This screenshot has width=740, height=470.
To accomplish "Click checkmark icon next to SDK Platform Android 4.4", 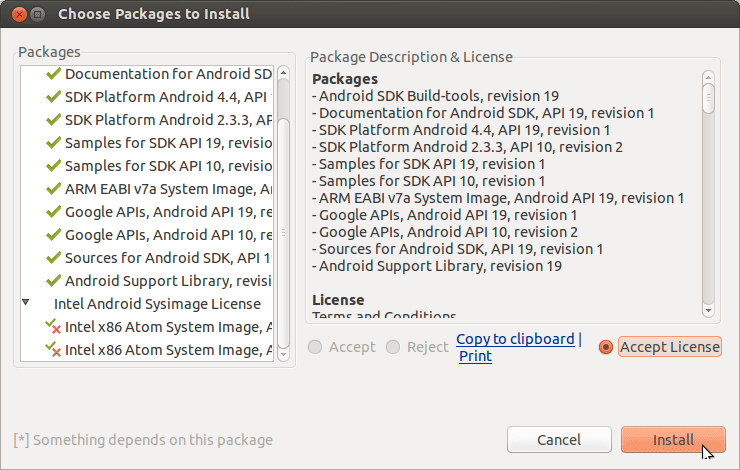I will (53, 97).
